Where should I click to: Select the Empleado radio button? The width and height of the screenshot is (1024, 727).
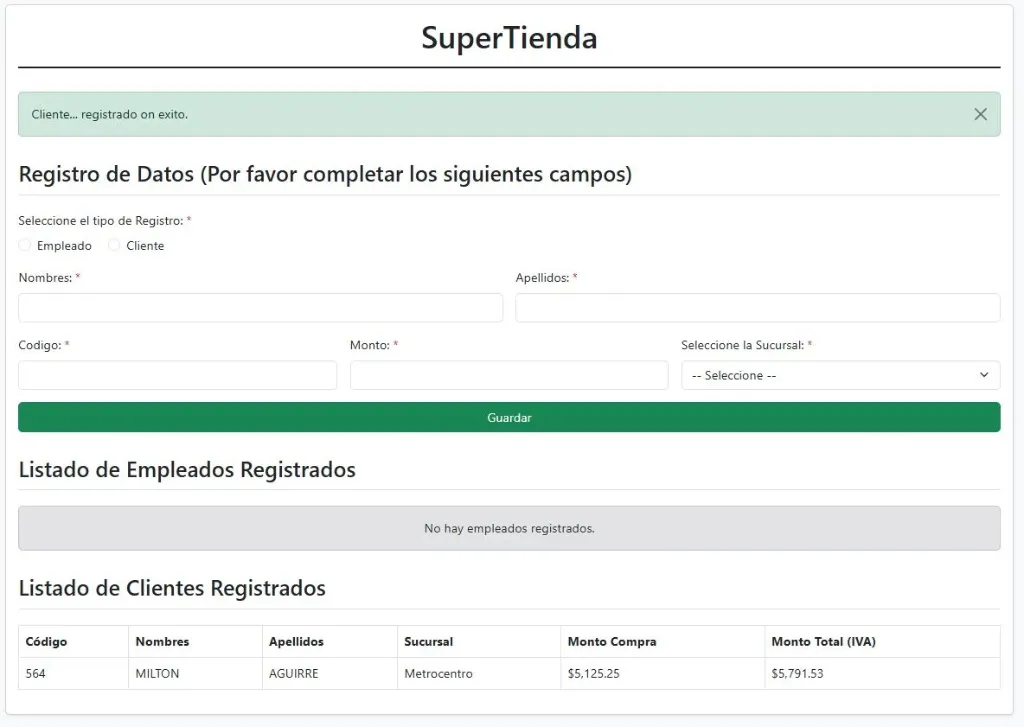pyautogui.click(x=25, y=246)
